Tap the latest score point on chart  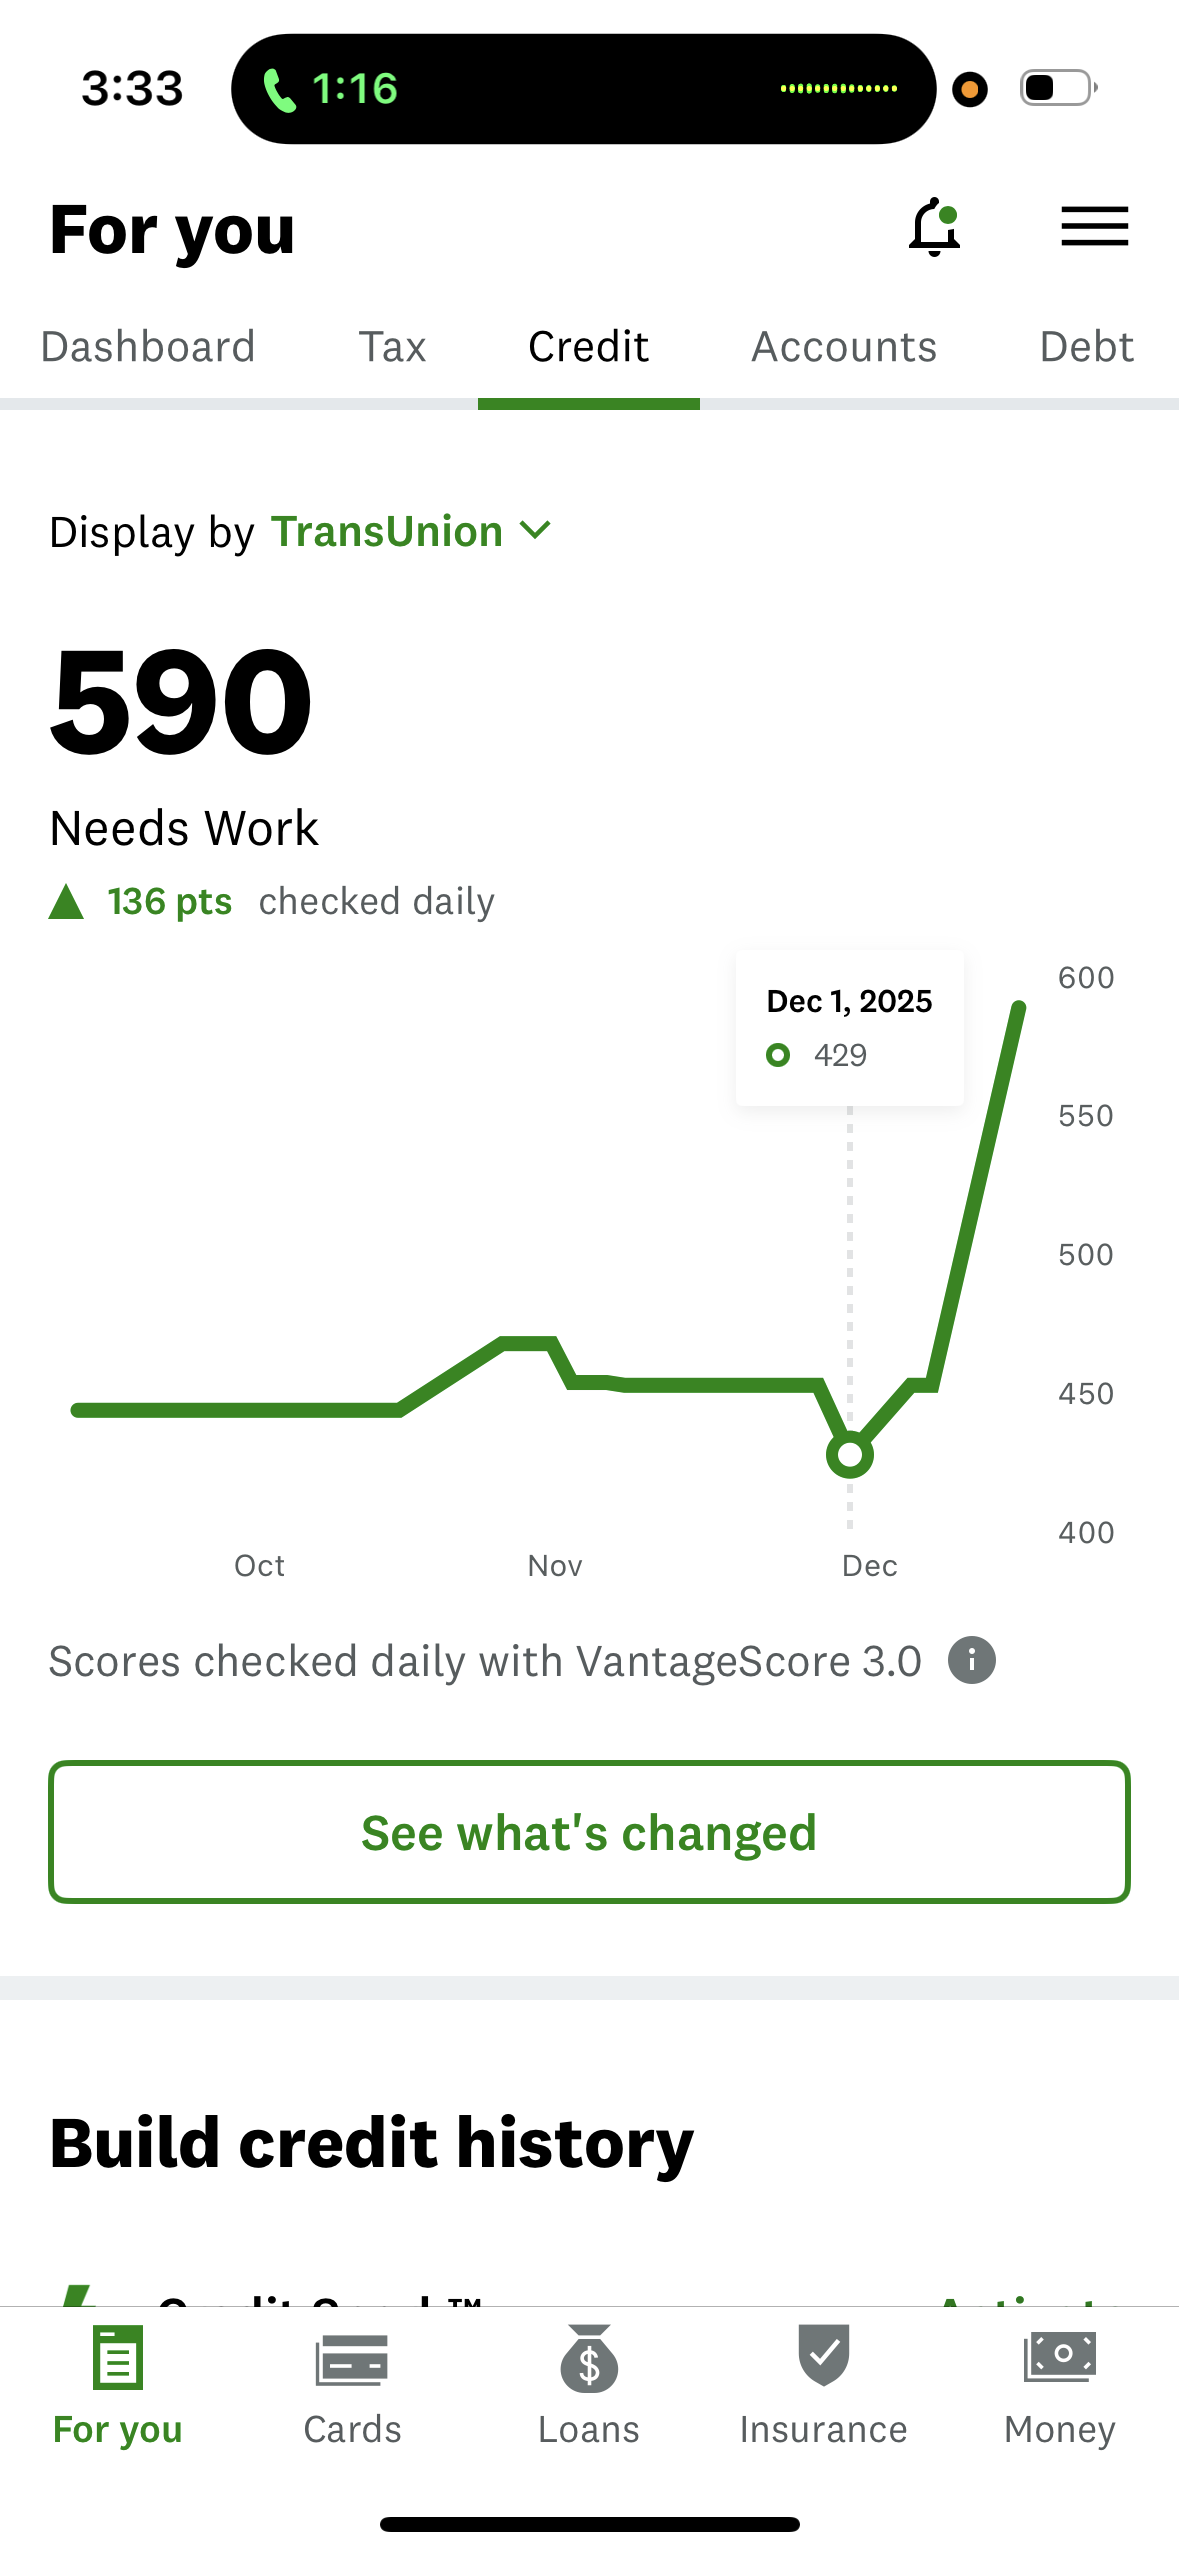(1019, 1006)
